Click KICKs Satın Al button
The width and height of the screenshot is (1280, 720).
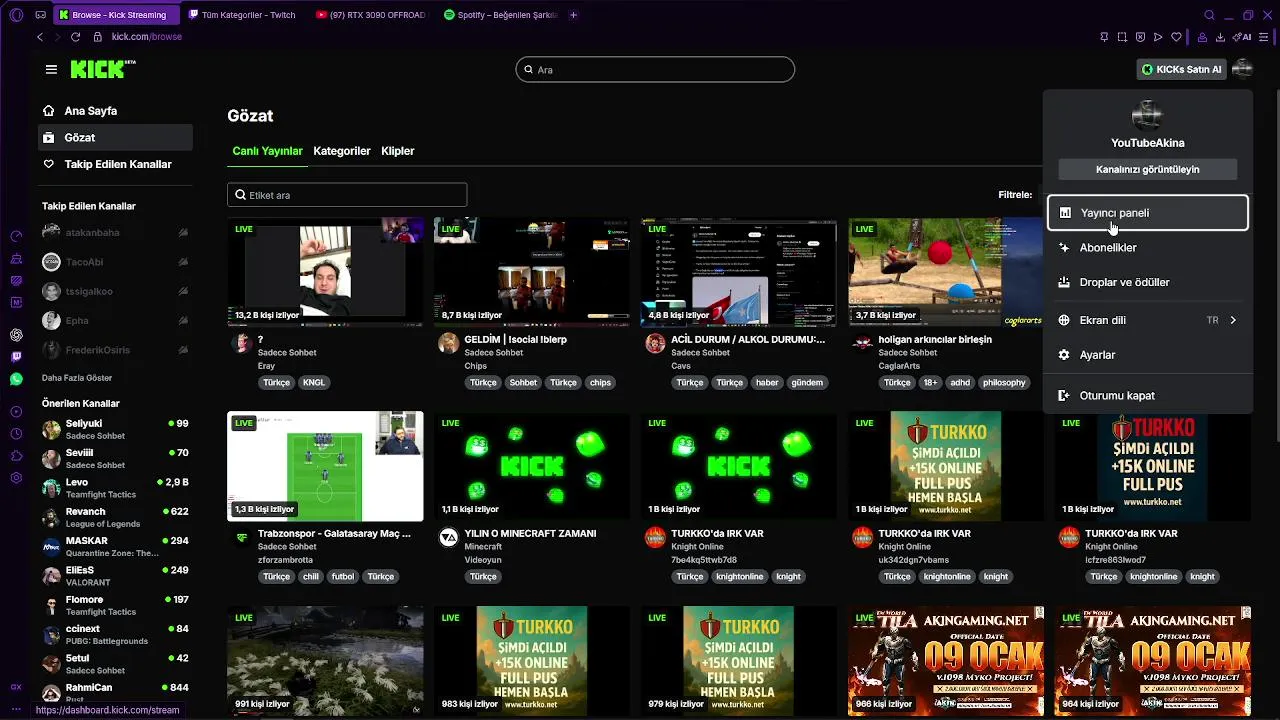click(x=1181, y=70)
